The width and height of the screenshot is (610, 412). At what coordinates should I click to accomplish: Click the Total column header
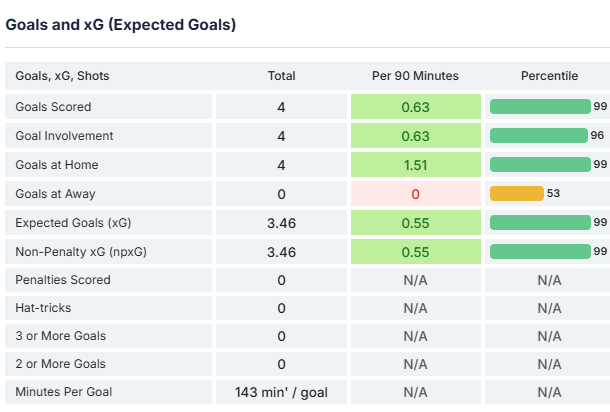point(281,77)
